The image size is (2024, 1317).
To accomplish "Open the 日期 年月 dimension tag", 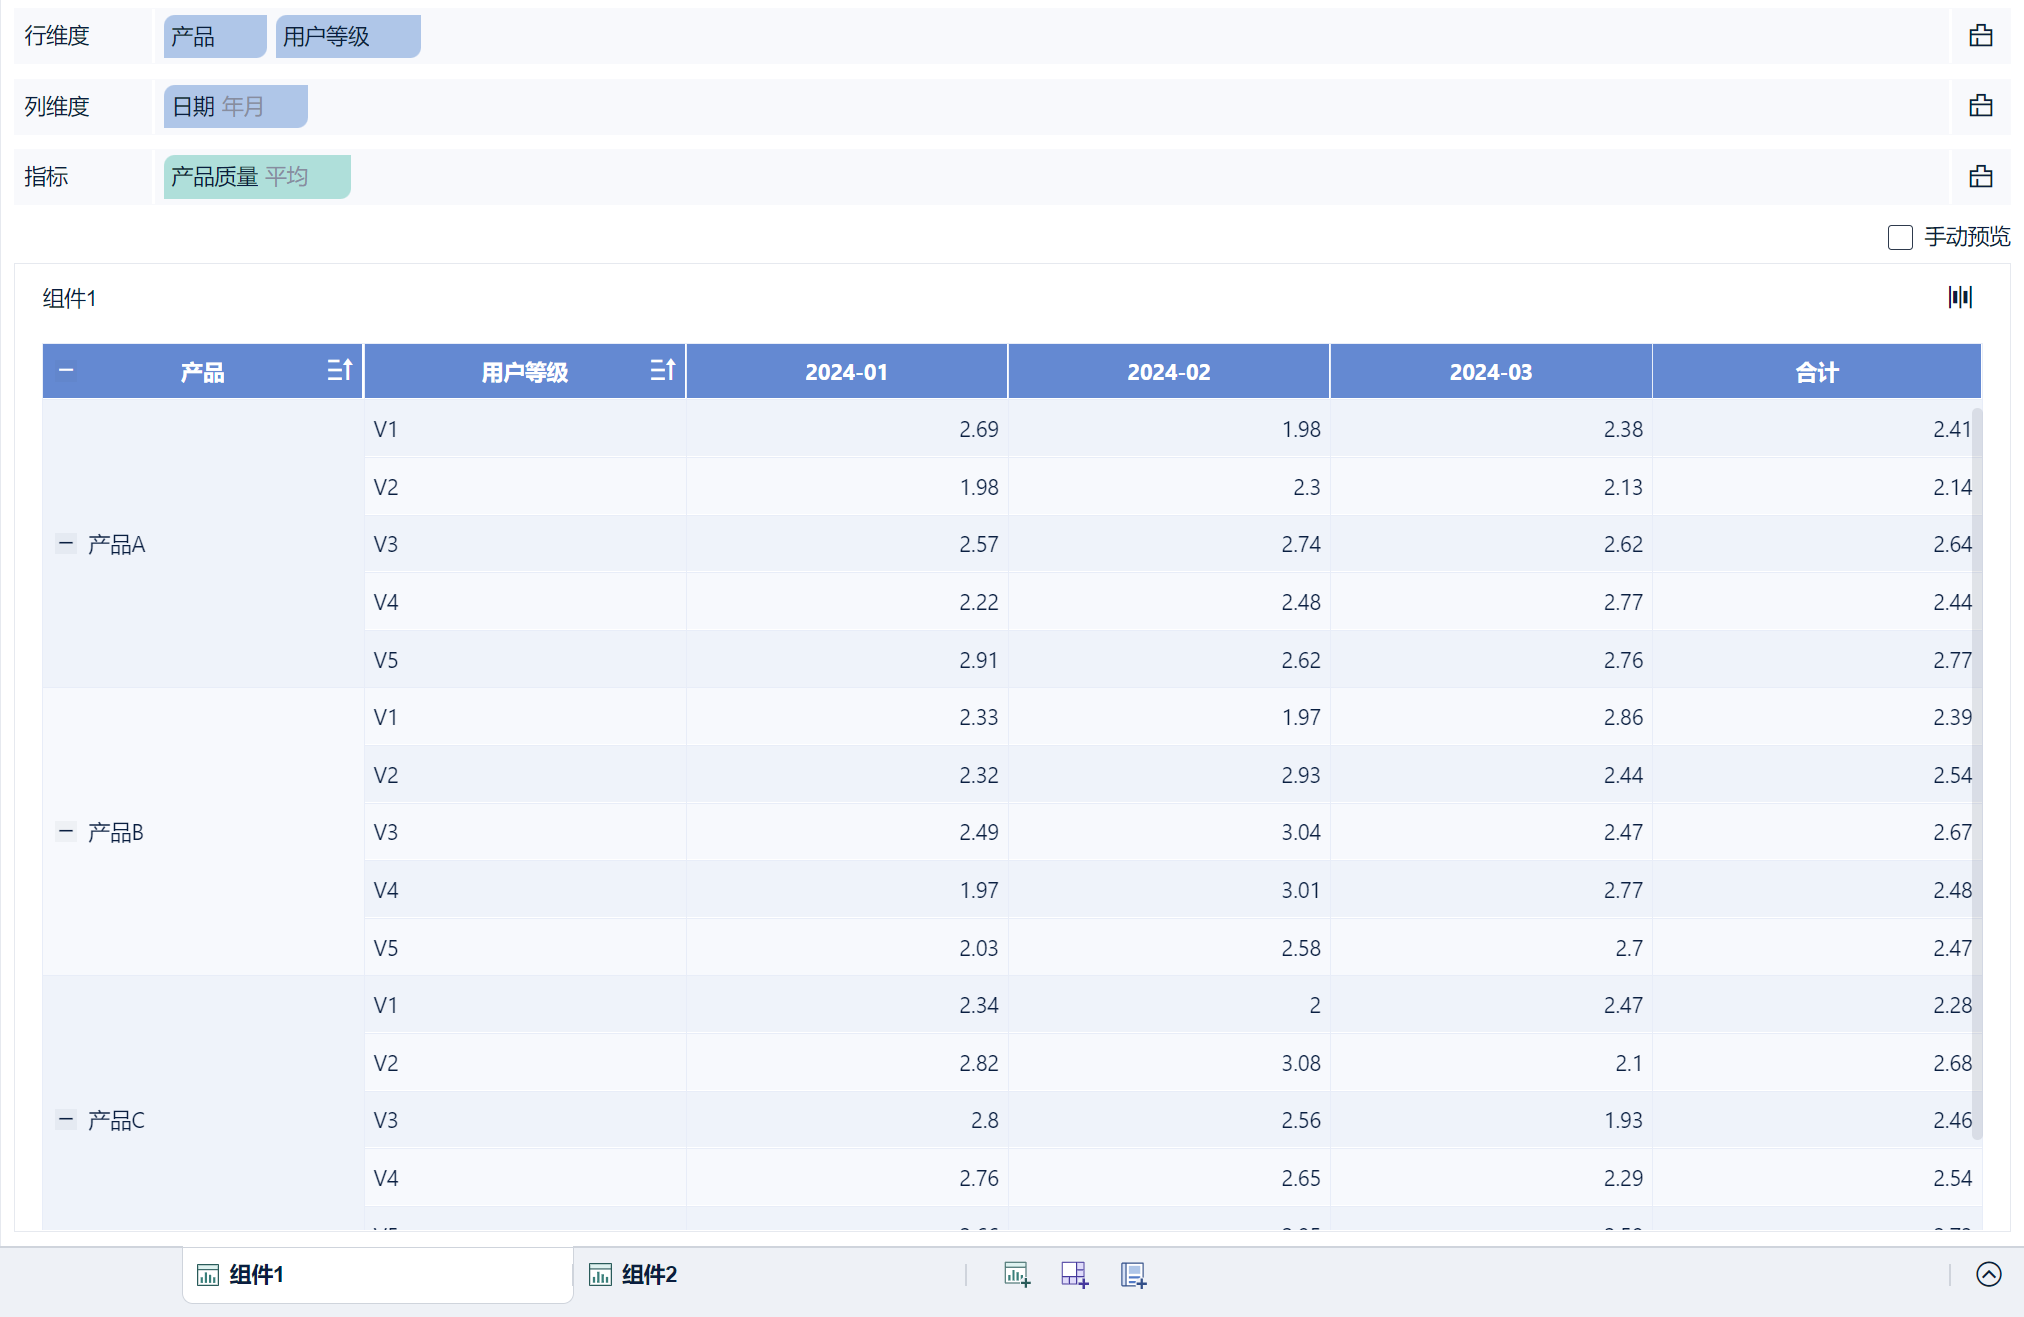I will [x=235, y=107].
